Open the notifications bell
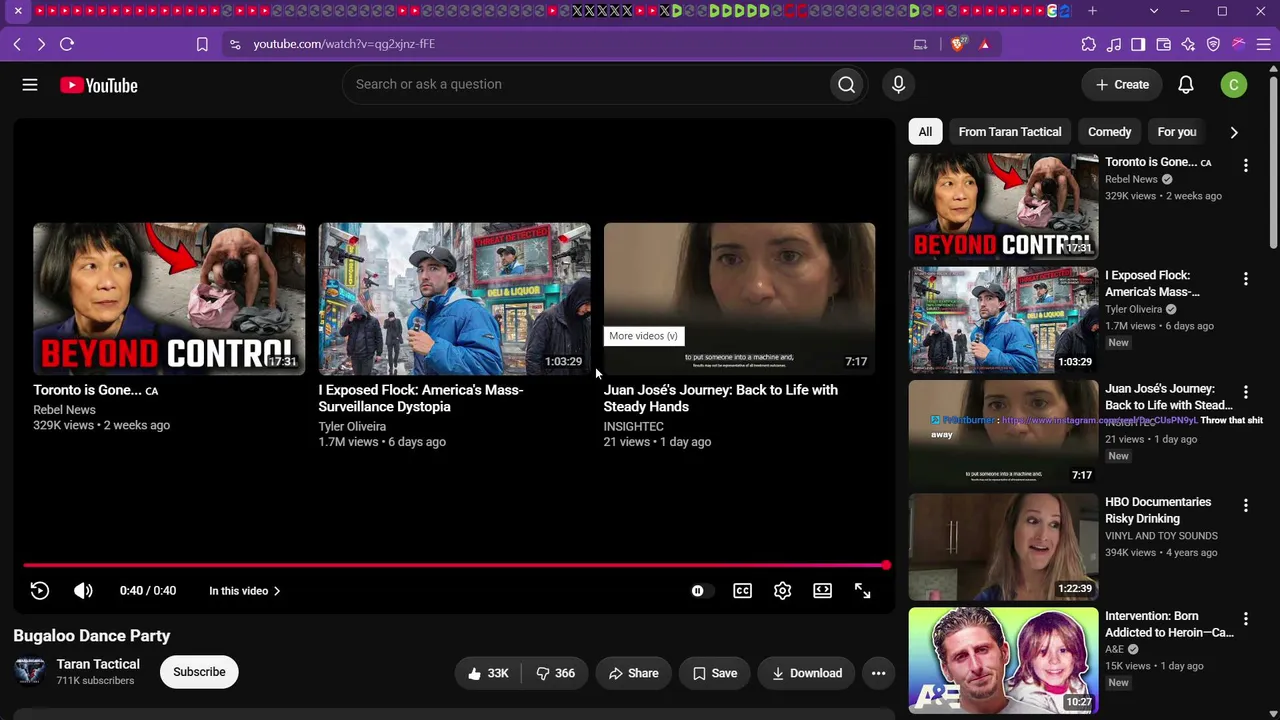Image resolution: width=1280 pixels, height=720 pixels. point(1185,85)
